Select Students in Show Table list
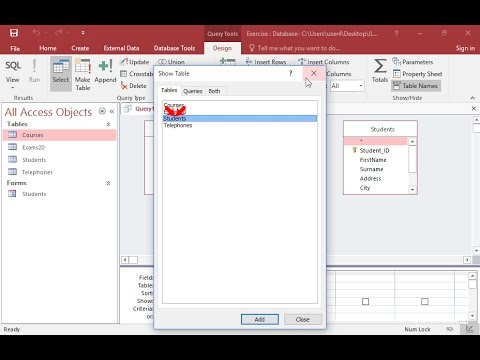The height and width of the screenshot is (360, 480). click(240, 119)
